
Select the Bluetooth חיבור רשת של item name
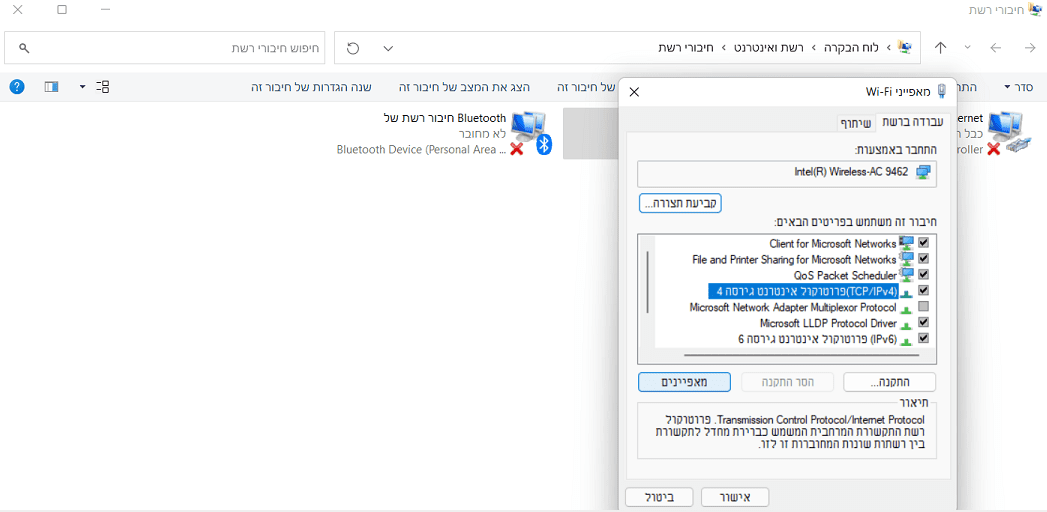445,118
